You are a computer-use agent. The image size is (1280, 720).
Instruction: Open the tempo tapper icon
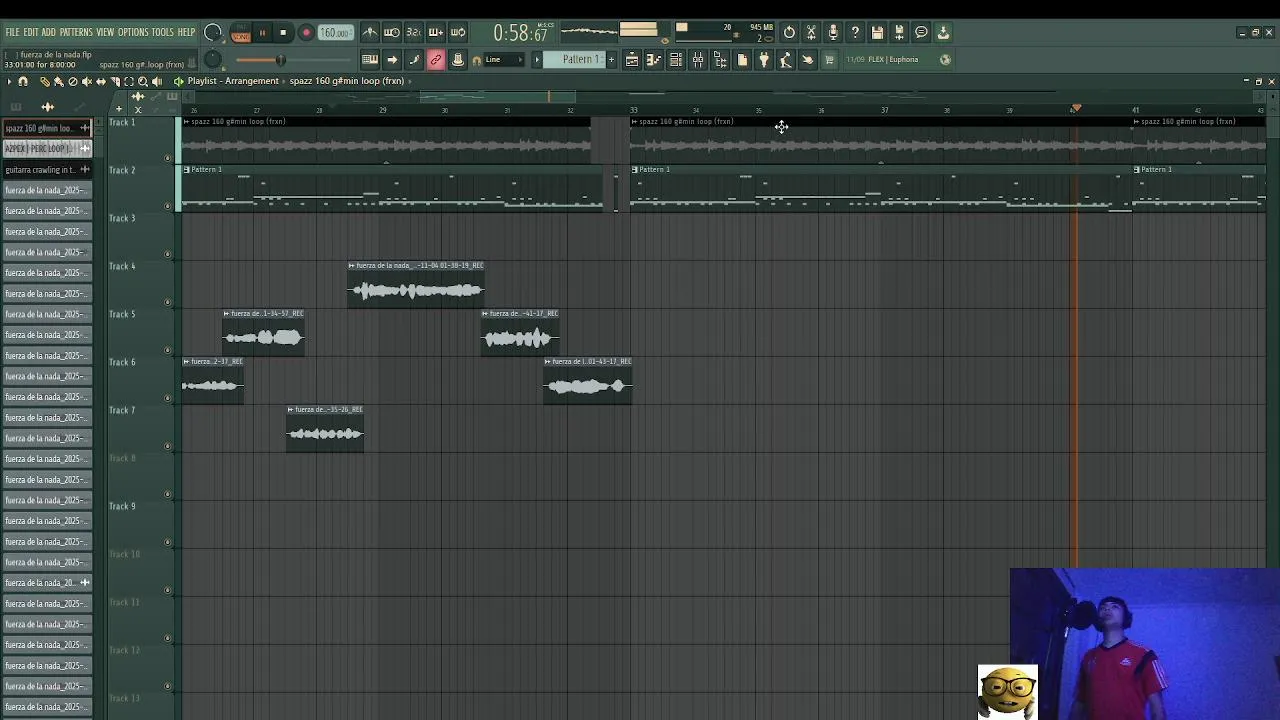point(786,60)
